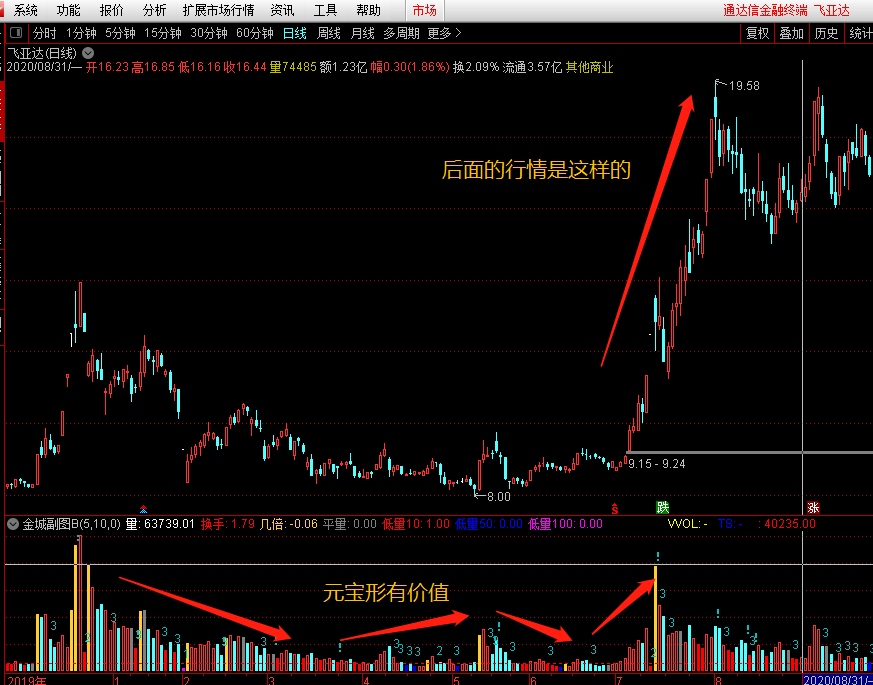Click the red 涨 marker icon
Image resolution: width=873 pixels, height=685 pixels.
[x=813, y=507]
